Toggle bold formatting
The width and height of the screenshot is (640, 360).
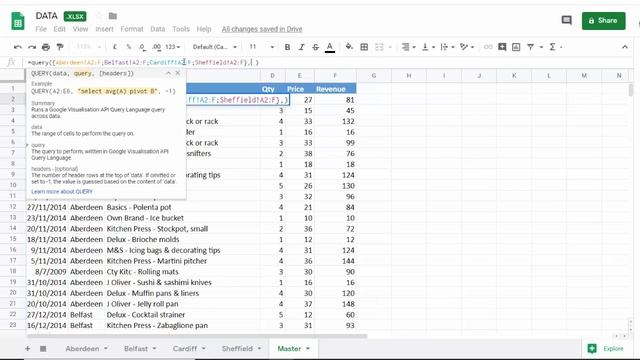(x=287, y=47)
